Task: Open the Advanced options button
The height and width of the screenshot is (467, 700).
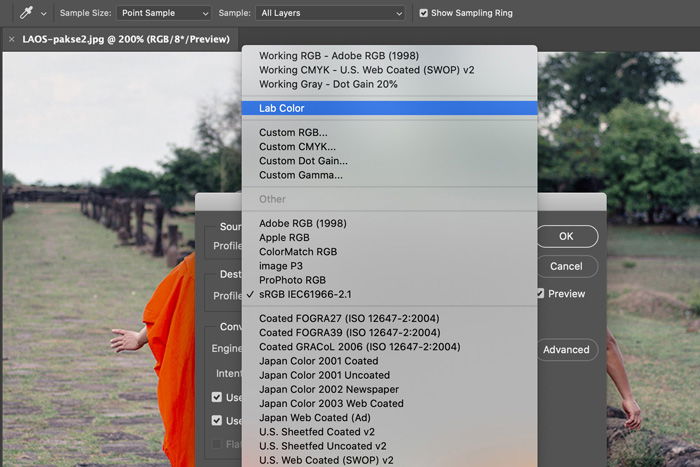Action: (567, 350)
